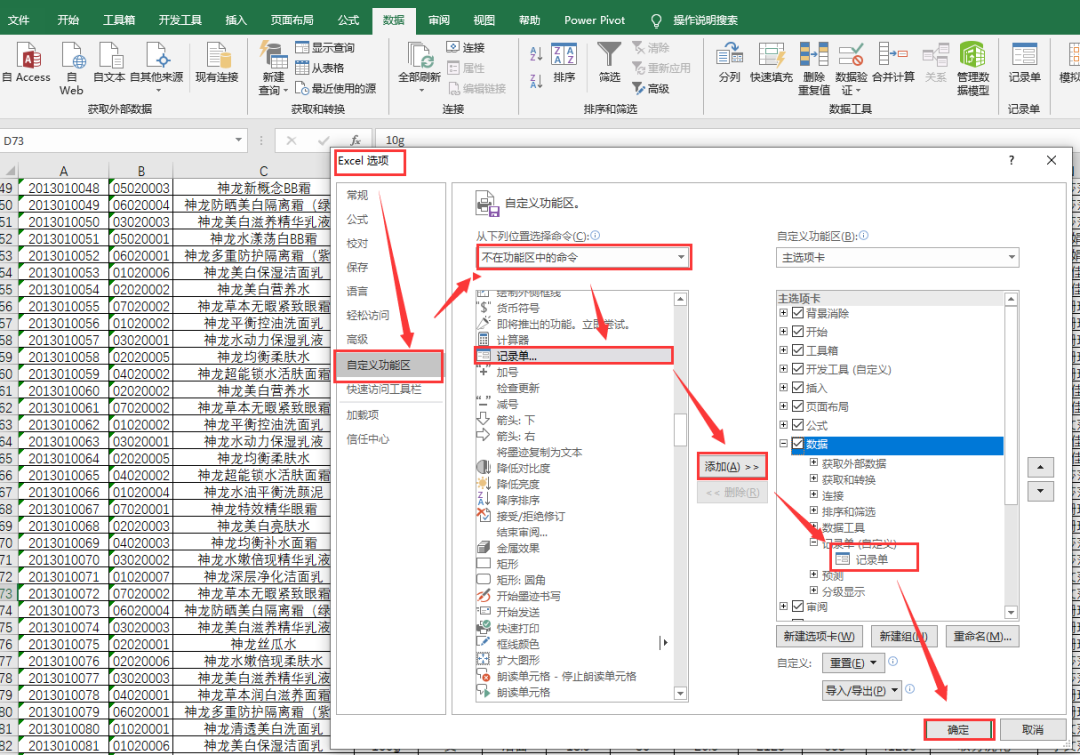Viewport: 1080px width, 755px height.
Task: Open the 主选项卡 dropdown
Action: [897, 257]
